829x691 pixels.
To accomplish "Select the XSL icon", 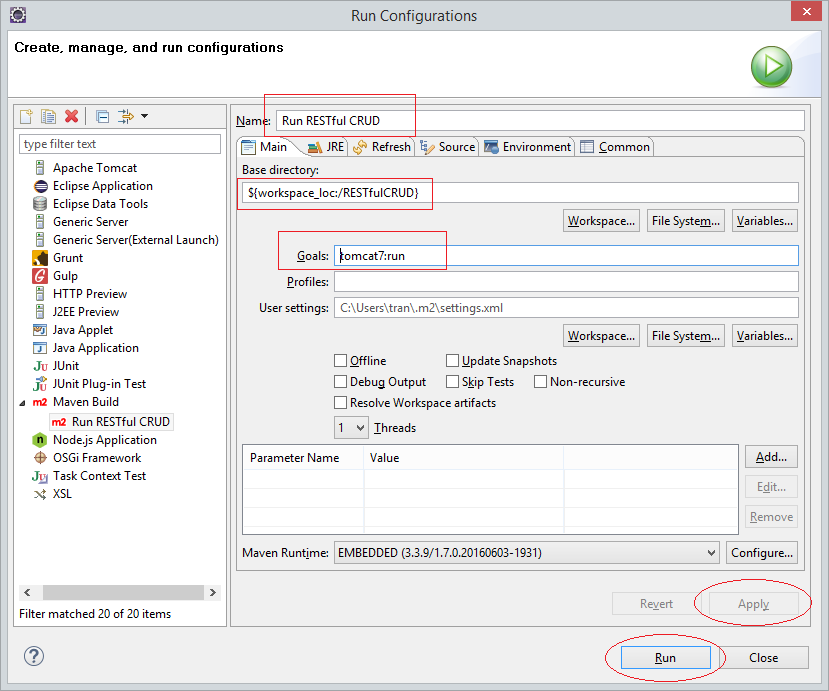I will click(x=40, y=494).
